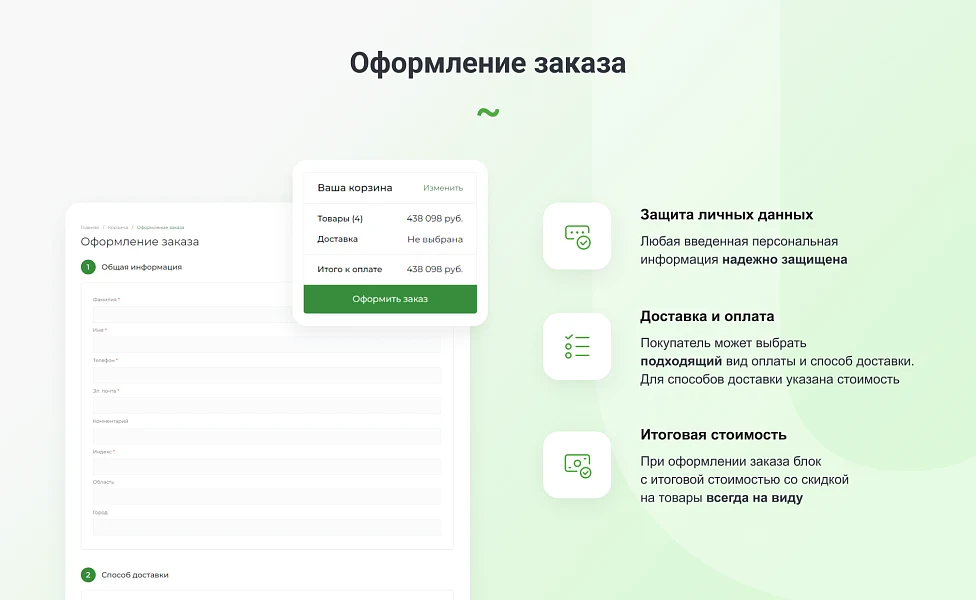Click the large Оформление заказа page title
Viewport: 976px width, 600px height.
[x=487, y=63]
